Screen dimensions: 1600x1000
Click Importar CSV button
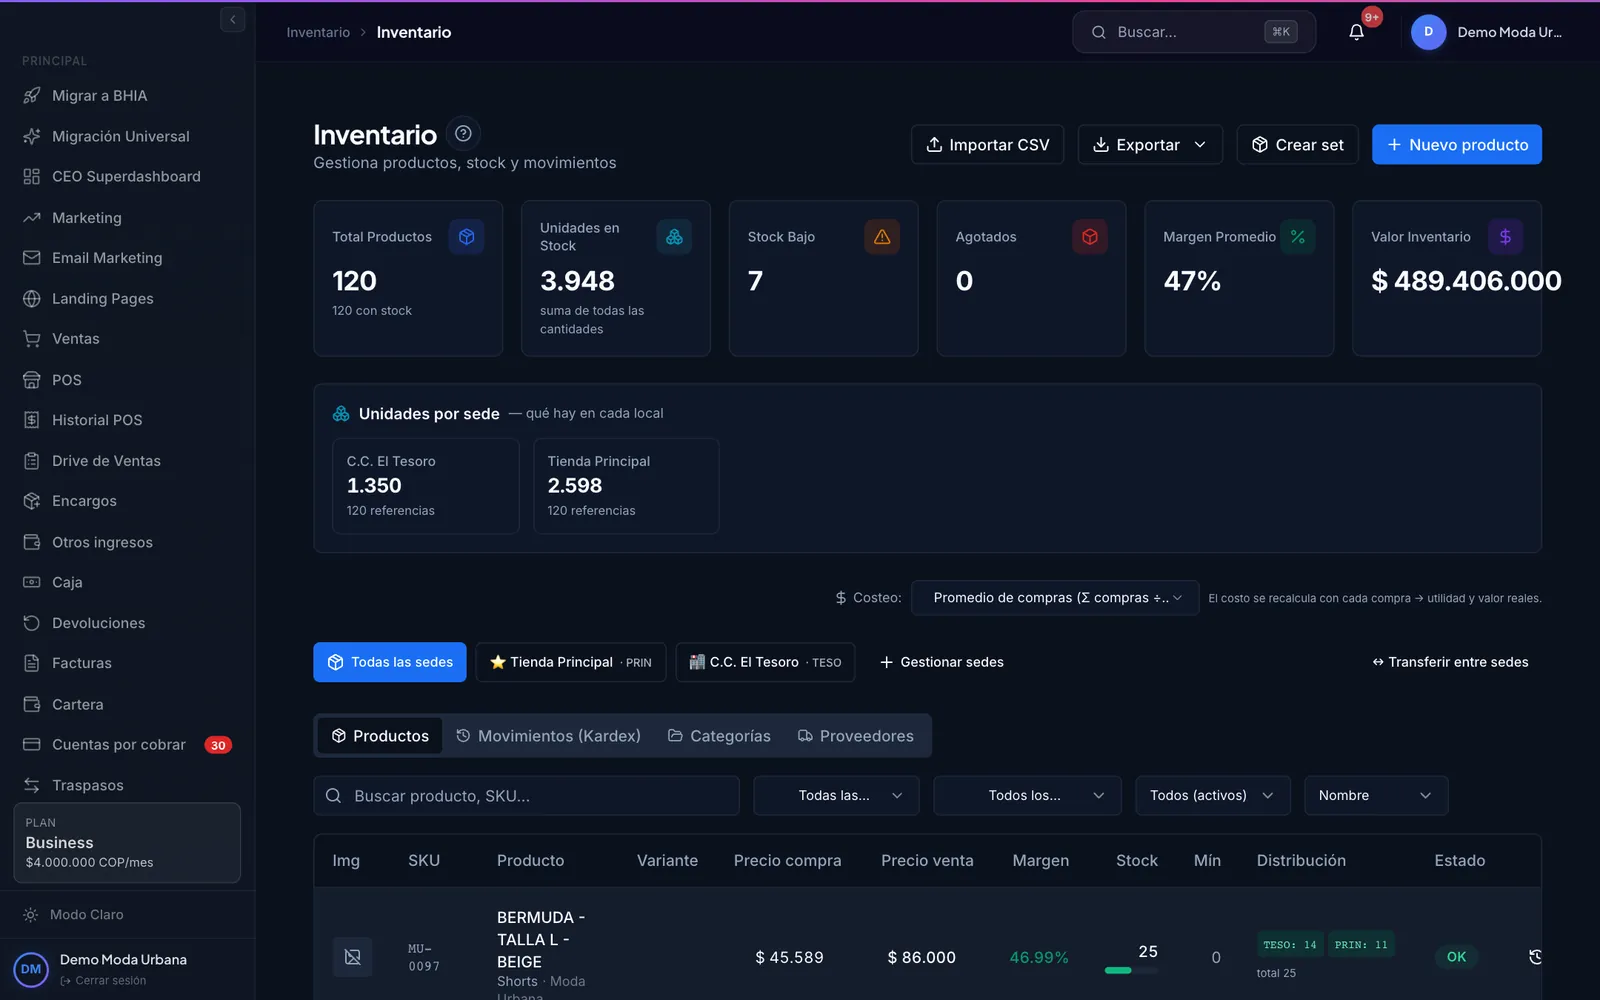988,145
